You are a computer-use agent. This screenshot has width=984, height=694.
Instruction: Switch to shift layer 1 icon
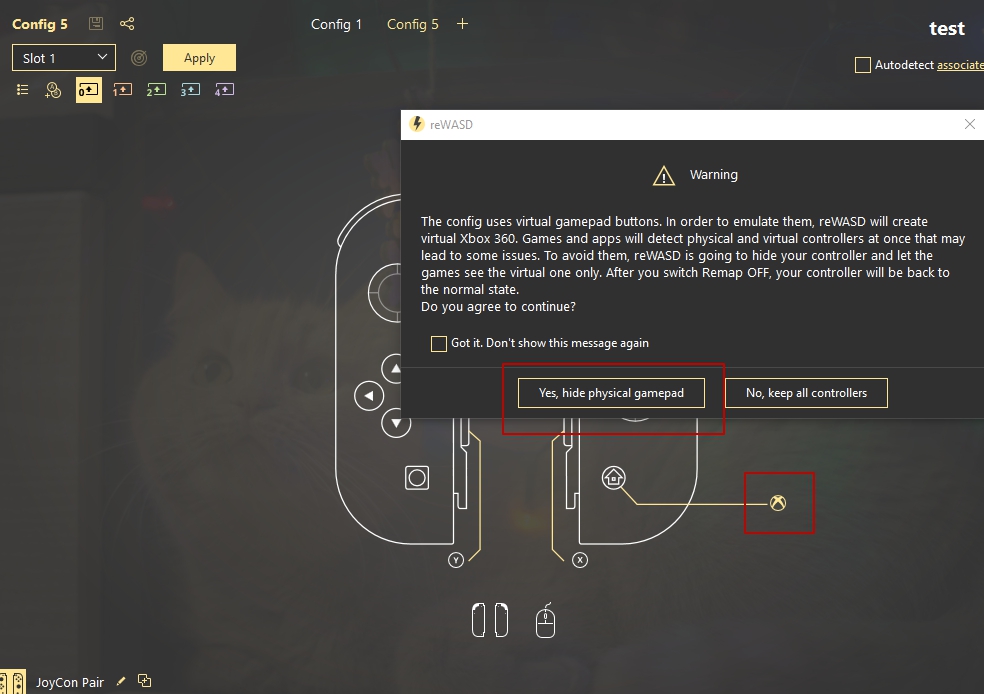click(122, 90)
